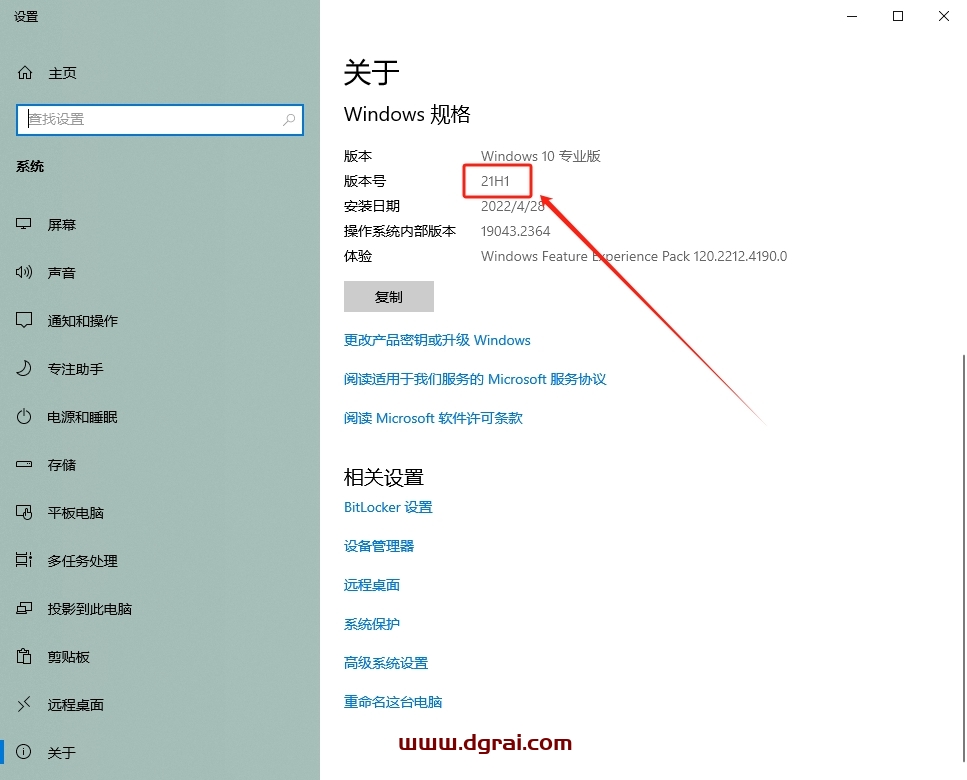Viewport: 967px width, 780px height.
Task: Open 更改产品密钥或升级 Windows link
Action: click(437, 340)
